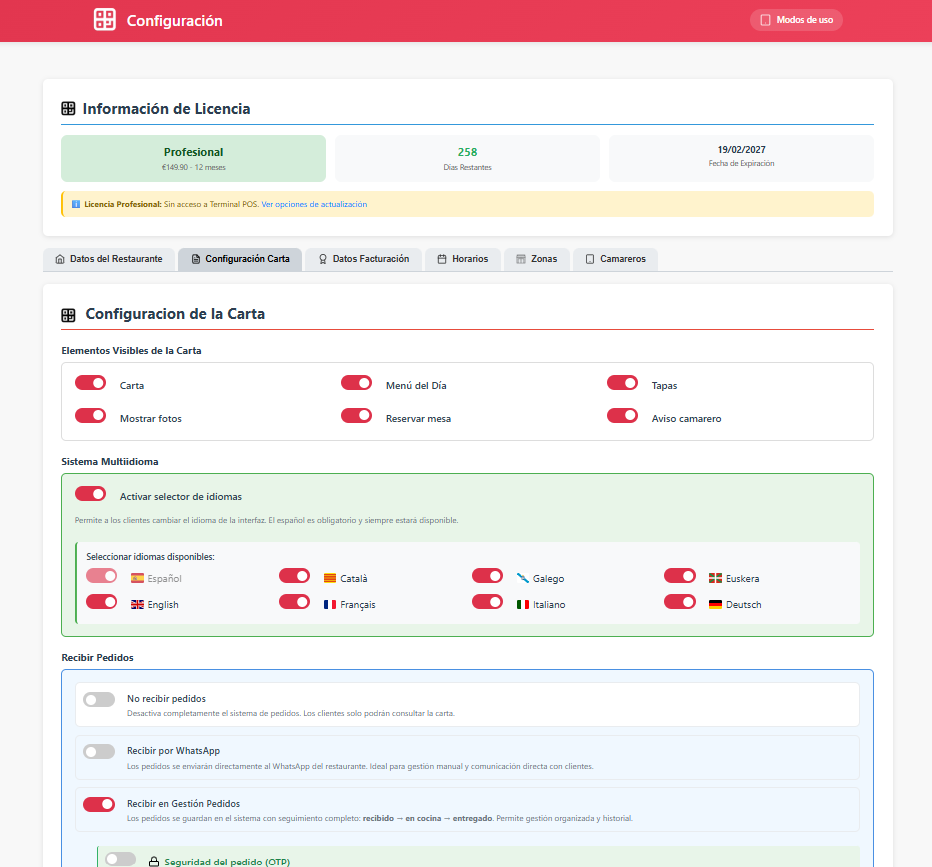The width and height of the screenshot is (932, 867).
Task: Click the icon beside Configuracion de la Carta
Action: click(68, 315)
